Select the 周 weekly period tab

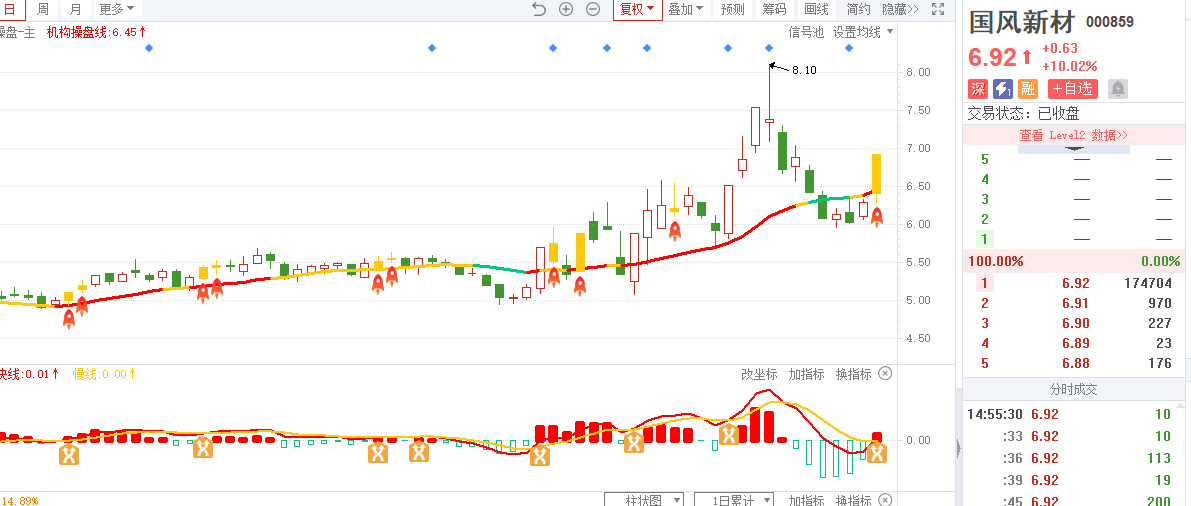pos(43,9)
